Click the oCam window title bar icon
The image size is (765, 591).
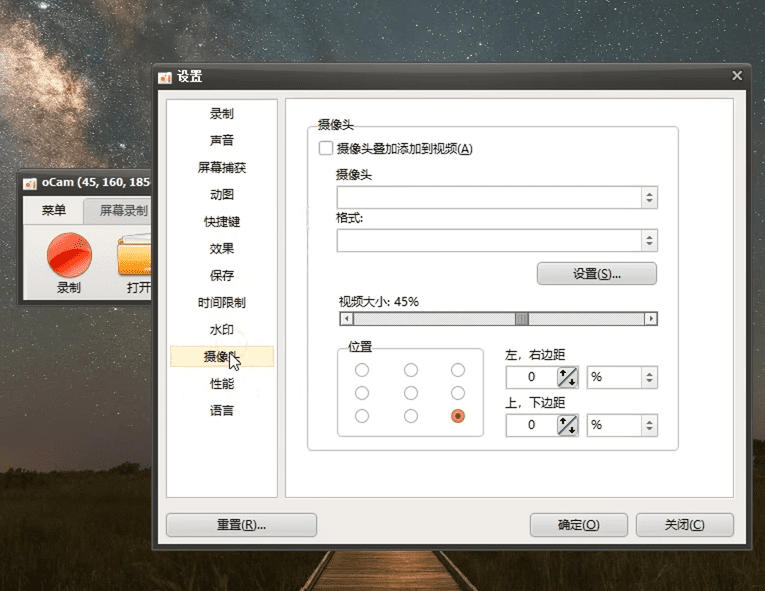point(30,184)
